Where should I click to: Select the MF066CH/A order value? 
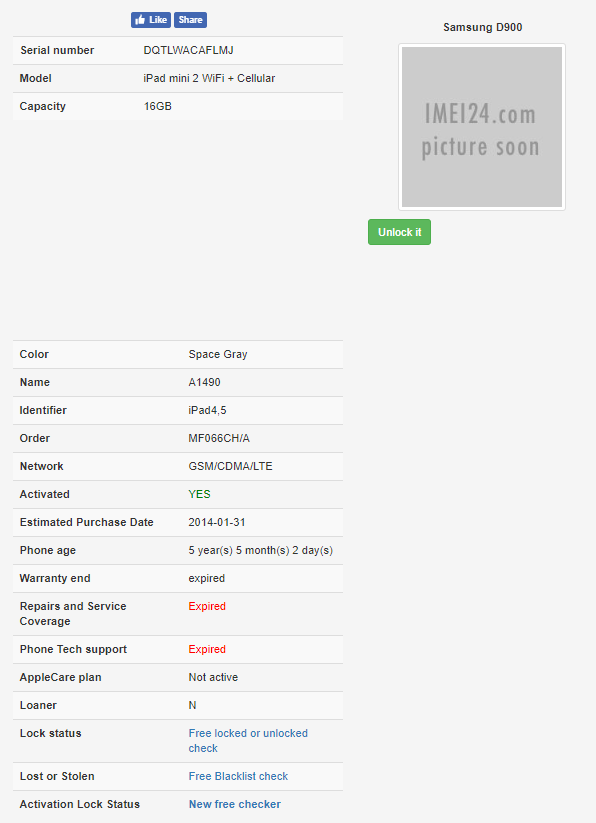219,438
